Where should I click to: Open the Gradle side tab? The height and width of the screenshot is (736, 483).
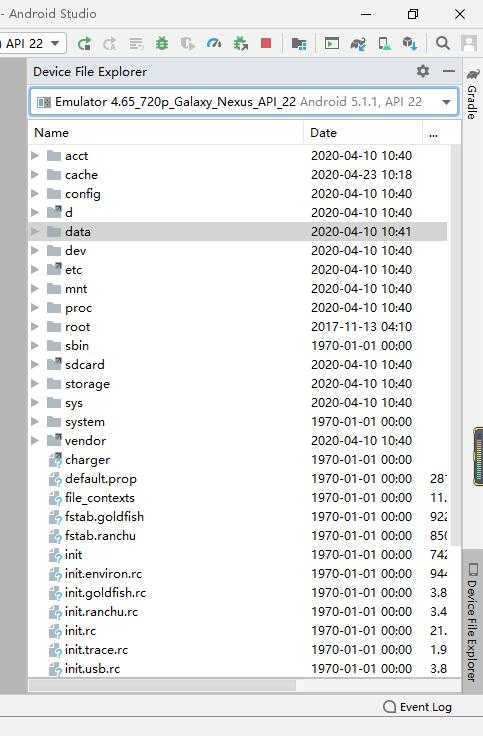pyautogui.click(x=472, y=94)
